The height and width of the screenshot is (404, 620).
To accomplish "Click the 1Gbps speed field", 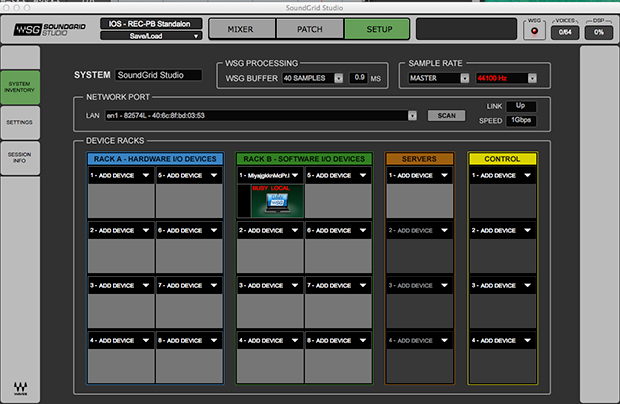I will point(521,120).
